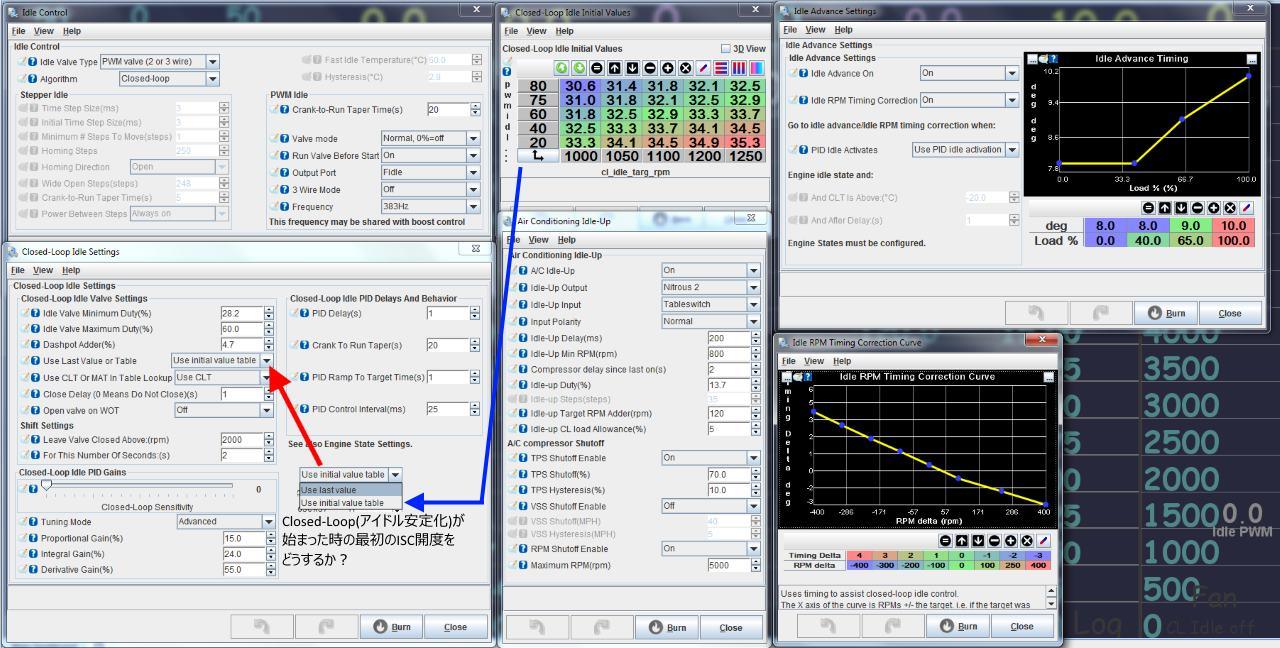
Task: Click Close in Closed-Loop Idle Settings window
Action: click(455, 627)
